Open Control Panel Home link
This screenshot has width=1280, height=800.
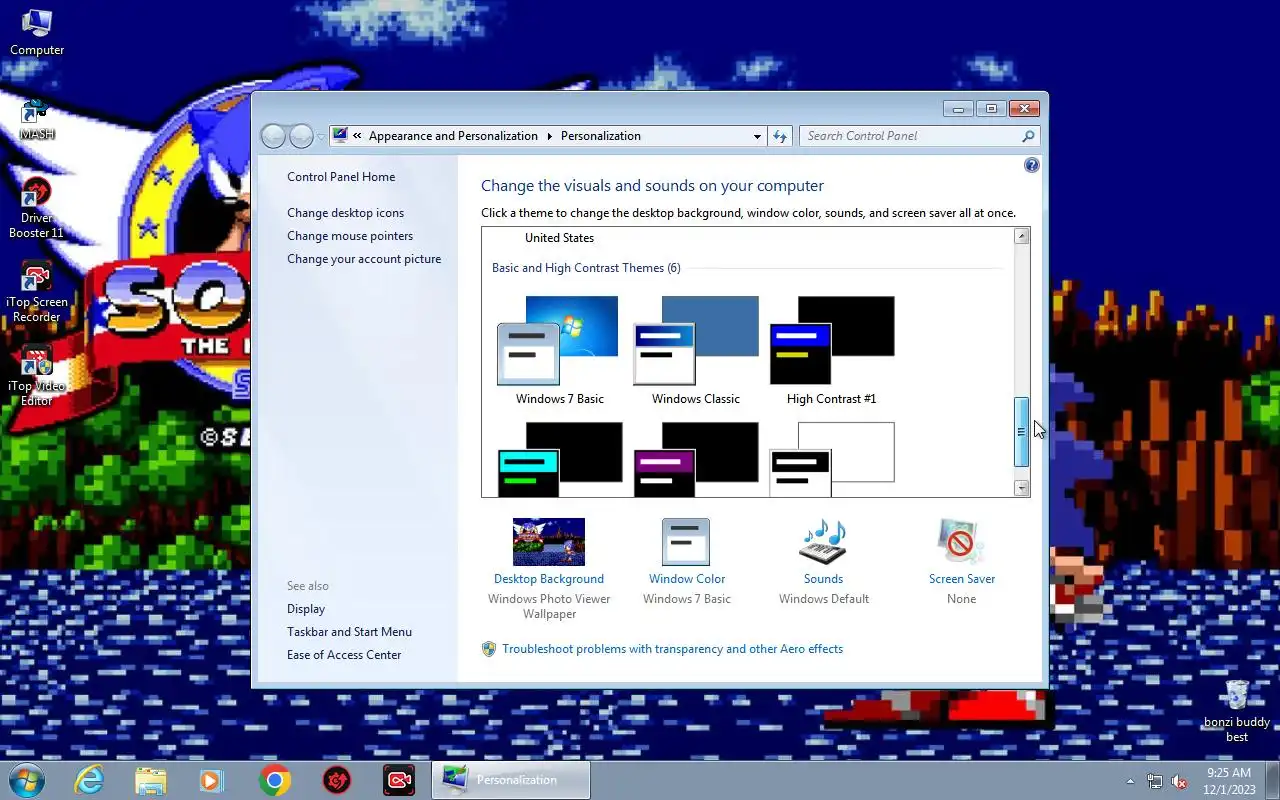[341, 177]
